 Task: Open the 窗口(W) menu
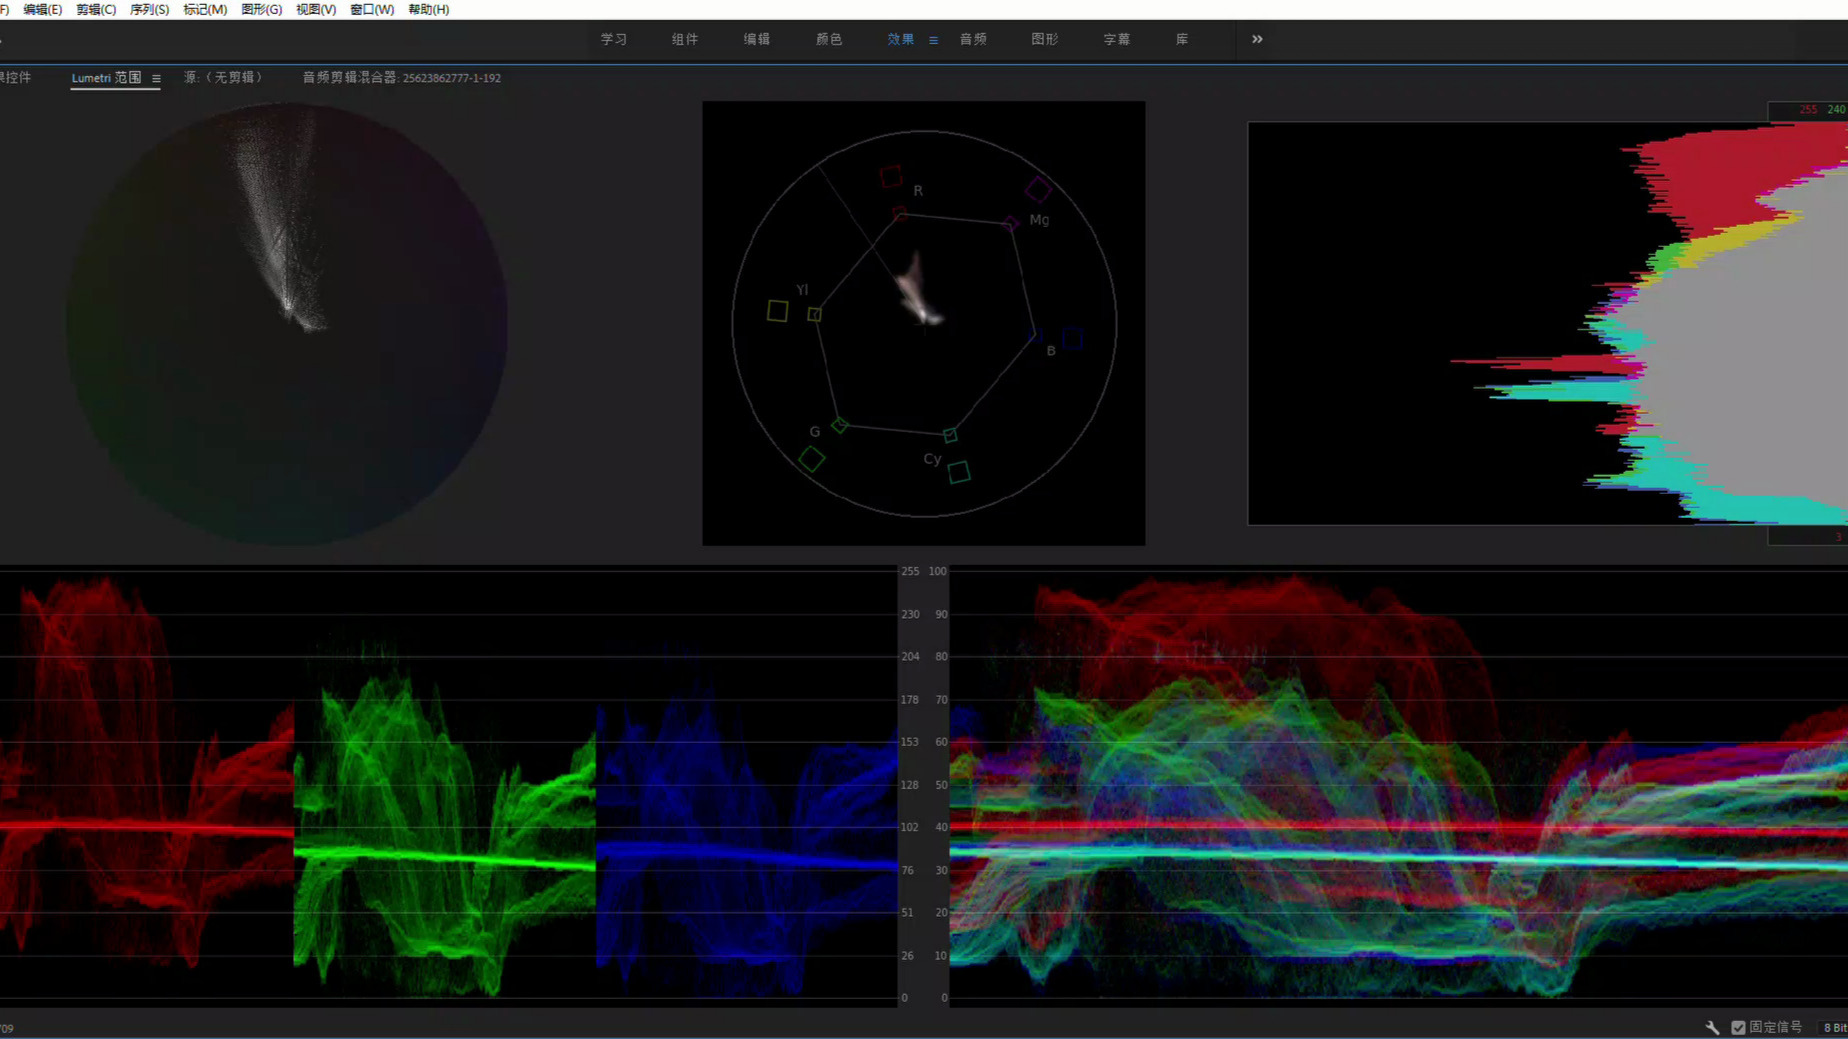371,9
